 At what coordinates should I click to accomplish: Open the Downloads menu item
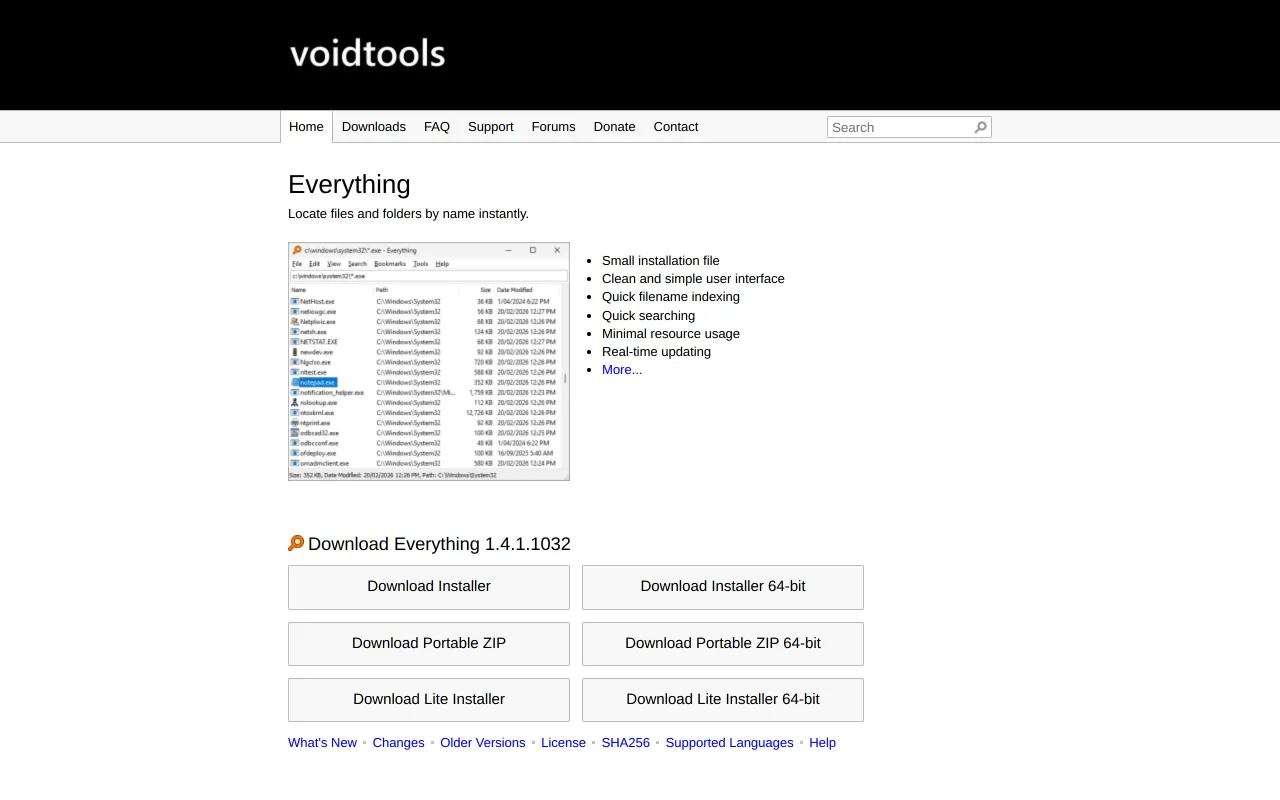tap(374, 127)
